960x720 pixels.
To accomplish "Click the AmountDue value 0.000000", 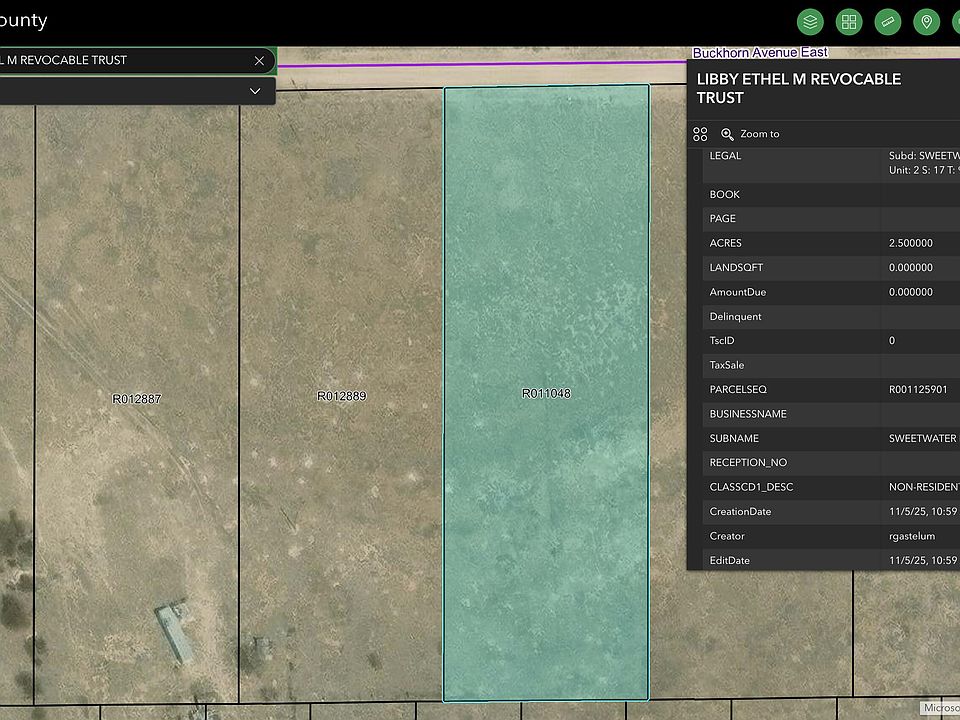I will (x=910, y=292).
